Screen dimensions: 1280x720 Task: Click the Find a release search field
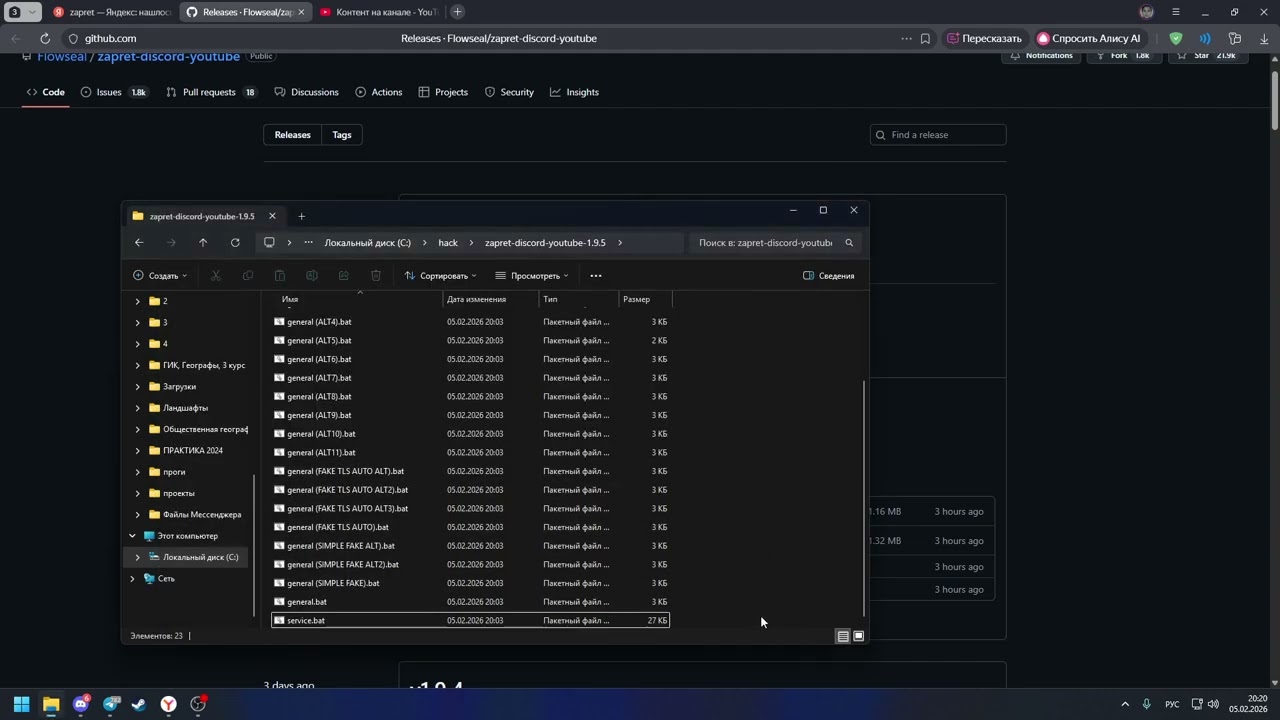tap(938, 135)
